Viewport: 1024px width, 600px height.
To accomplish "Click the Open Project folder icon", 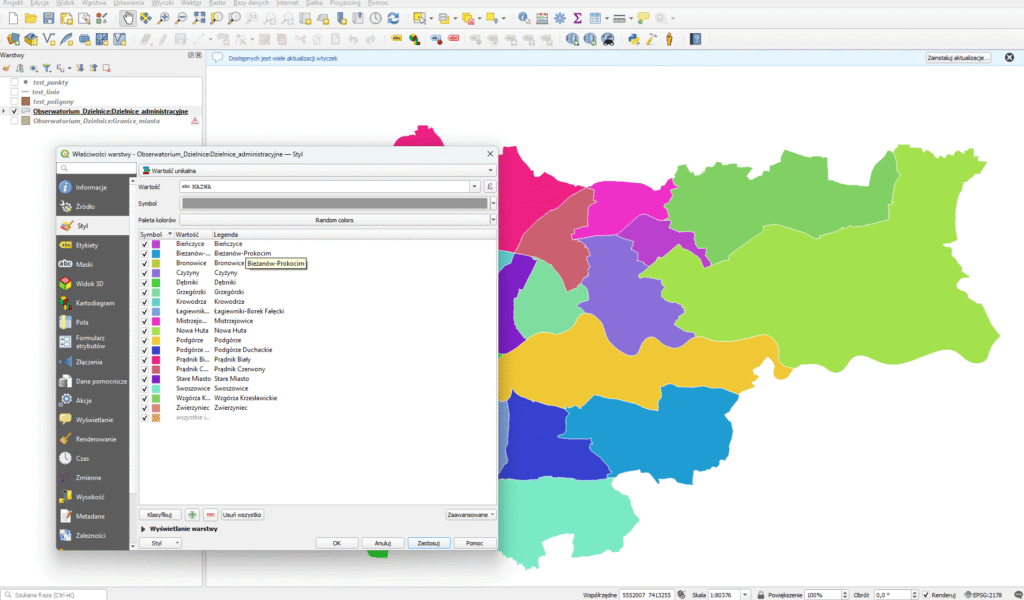I will click(x=30, y=18).
